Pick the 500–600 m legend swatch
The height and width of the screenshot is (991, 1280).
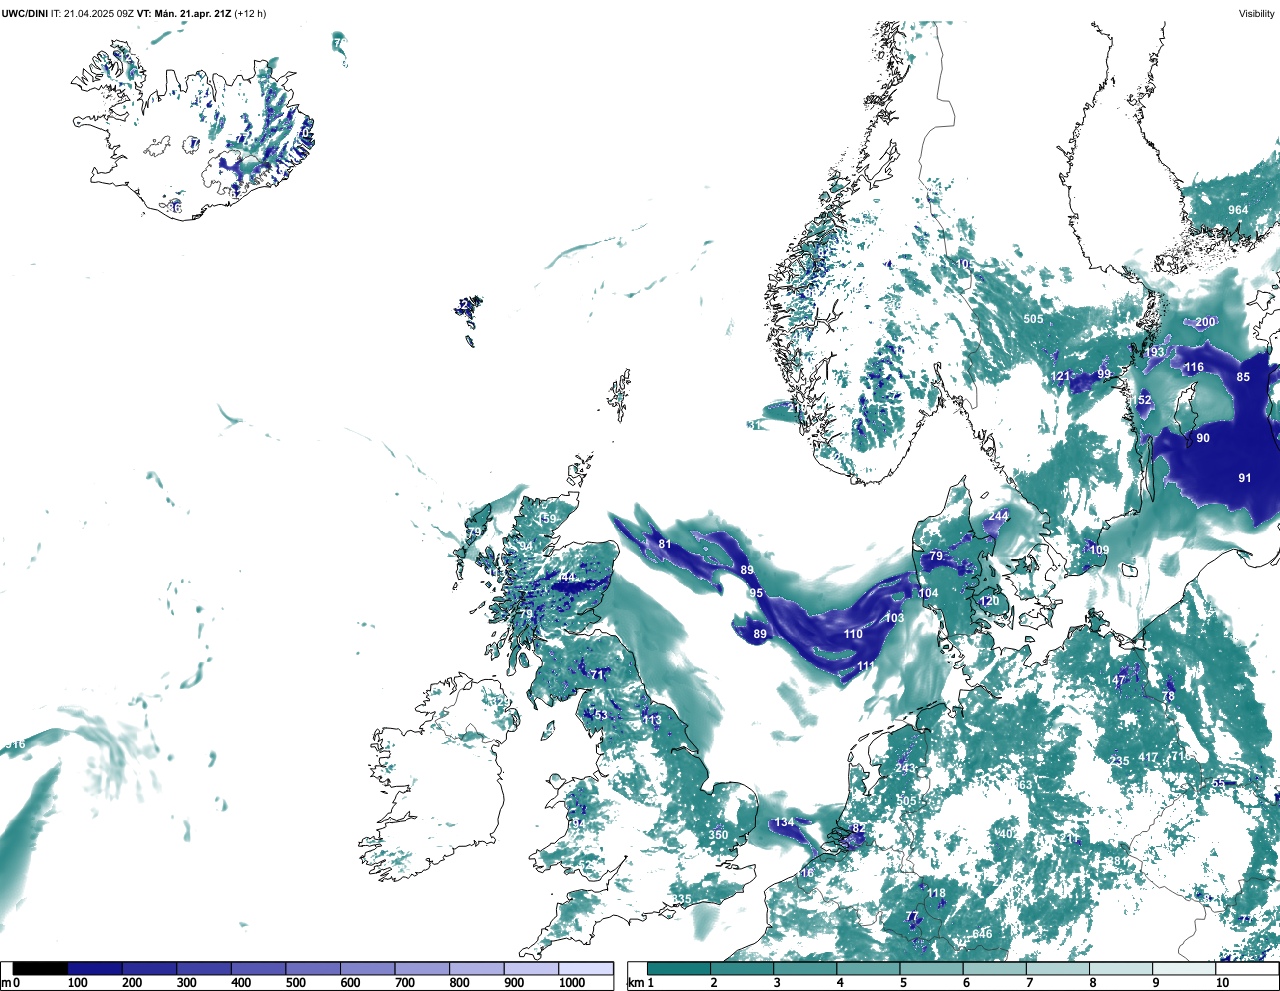coord(313,968)
